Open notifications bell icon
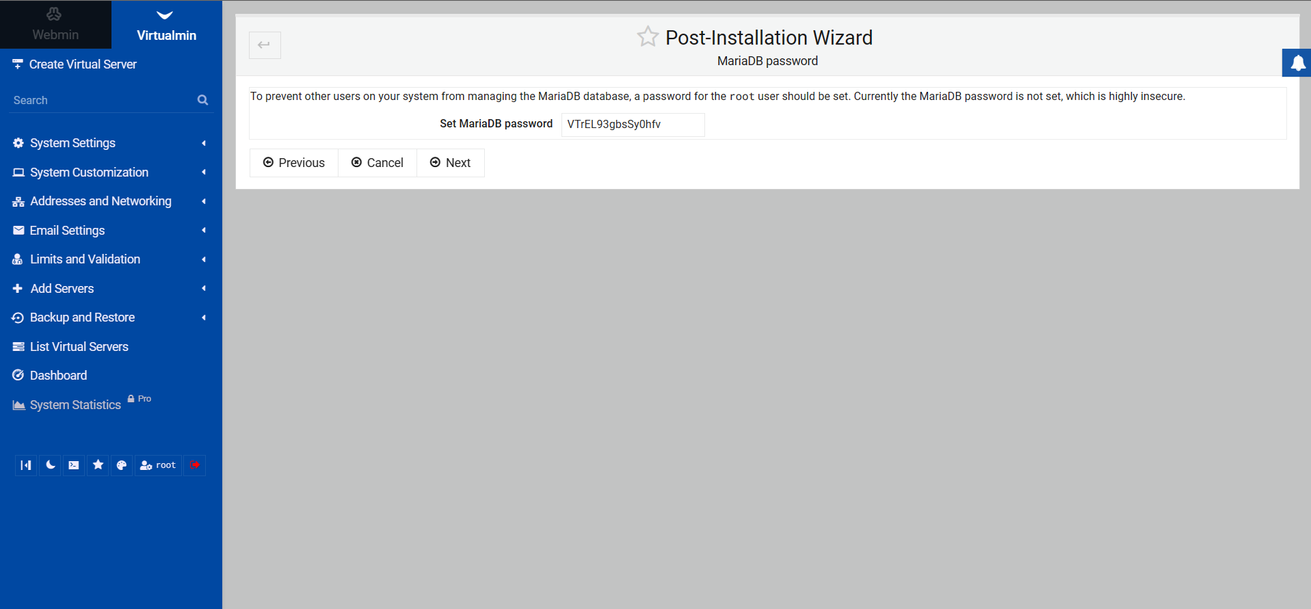The height and width of the screenshot is (609, 1311). (x=1297, y=63)
